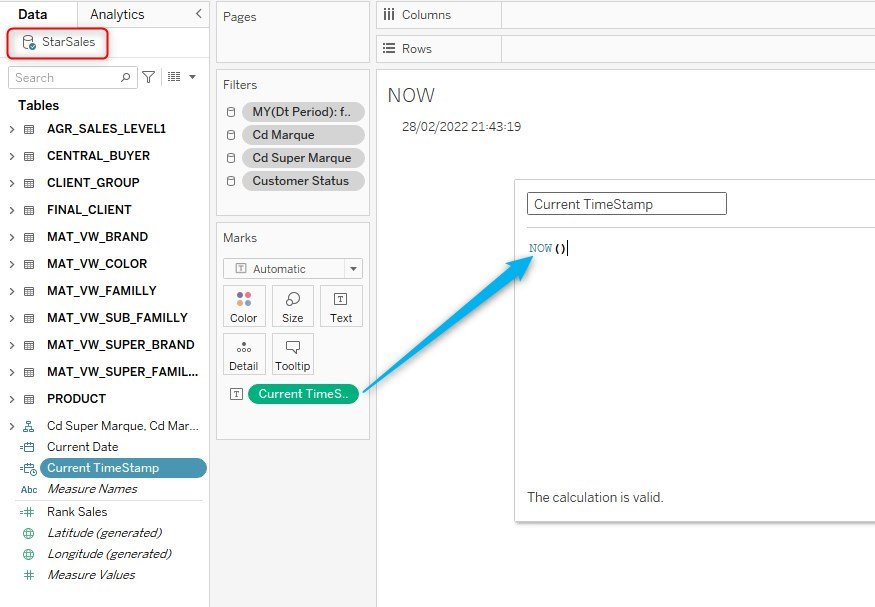This screenshot has height=607, width=875.
Task: Click the MAT_VW_SUPER_BRAND table icon
Action: coord(29,345)
